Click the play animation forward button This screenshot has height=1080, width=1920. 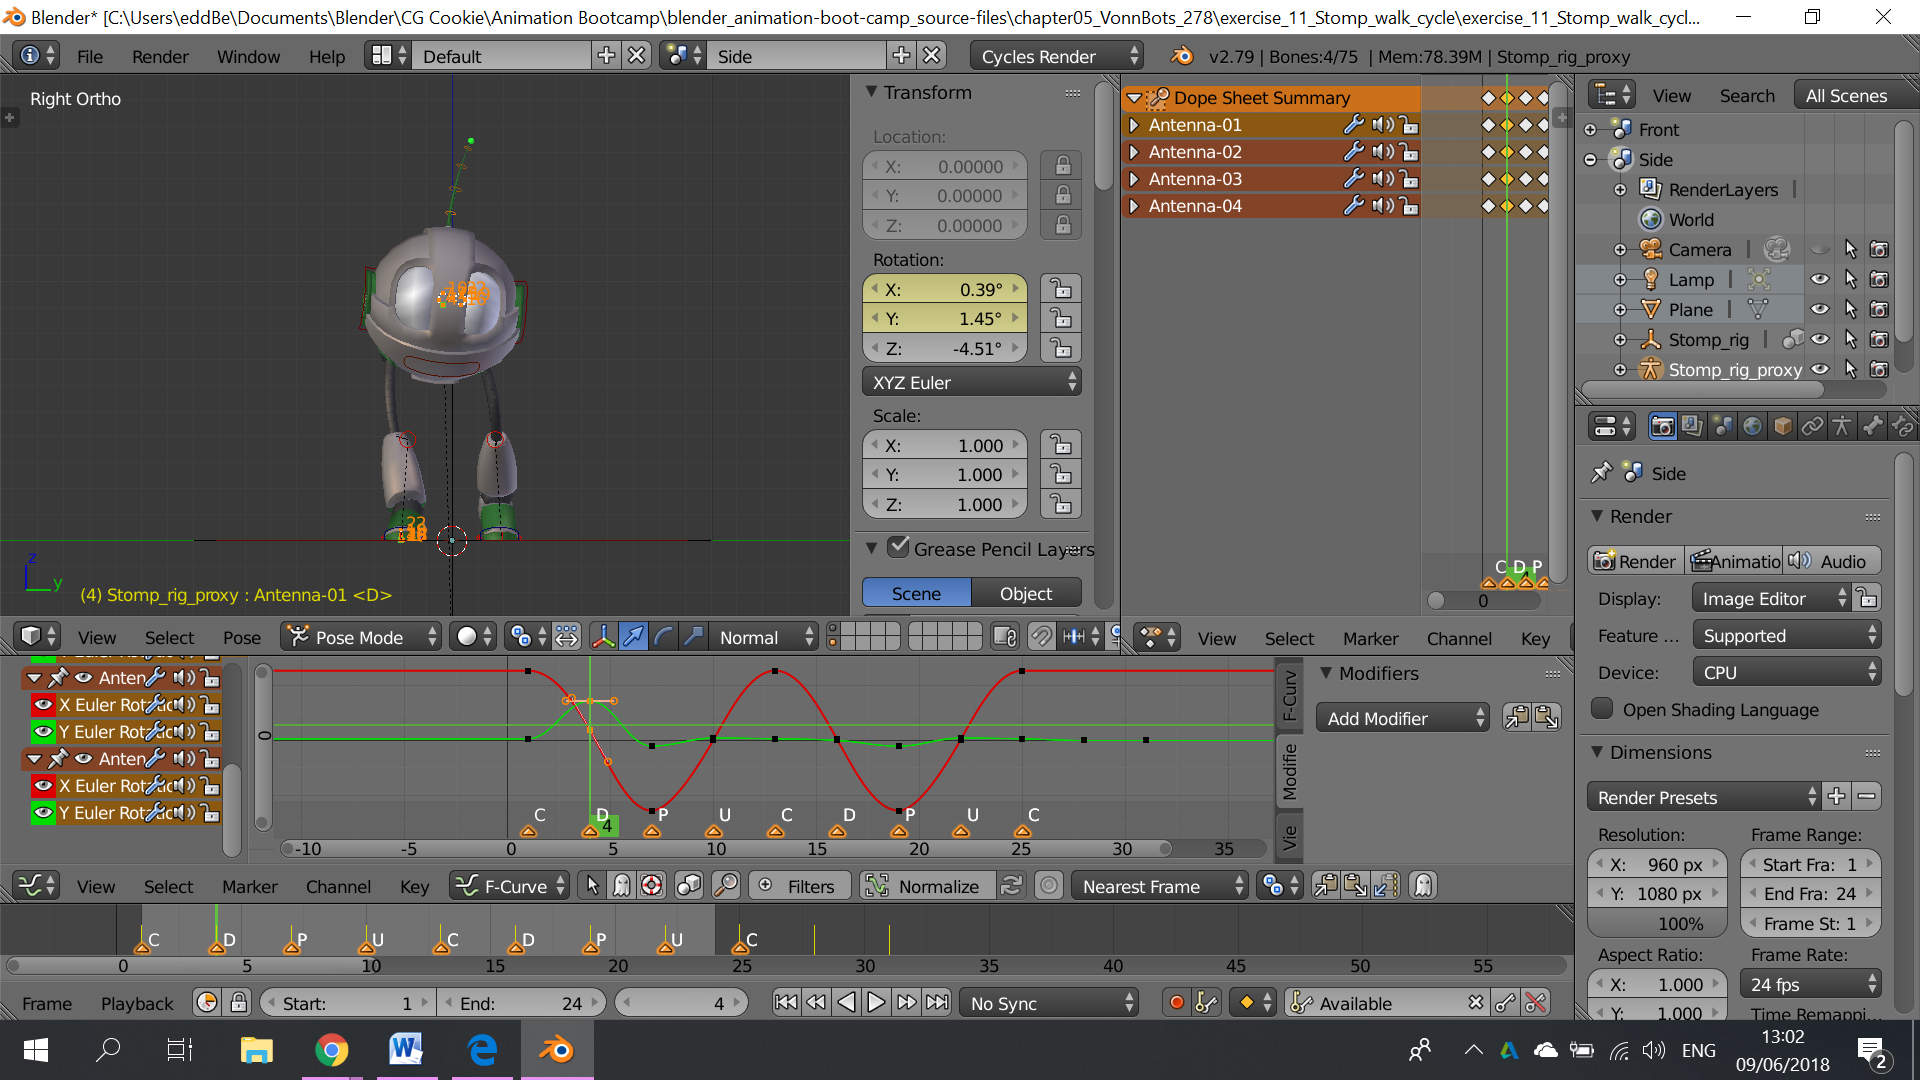click(x=876, y=1003)
